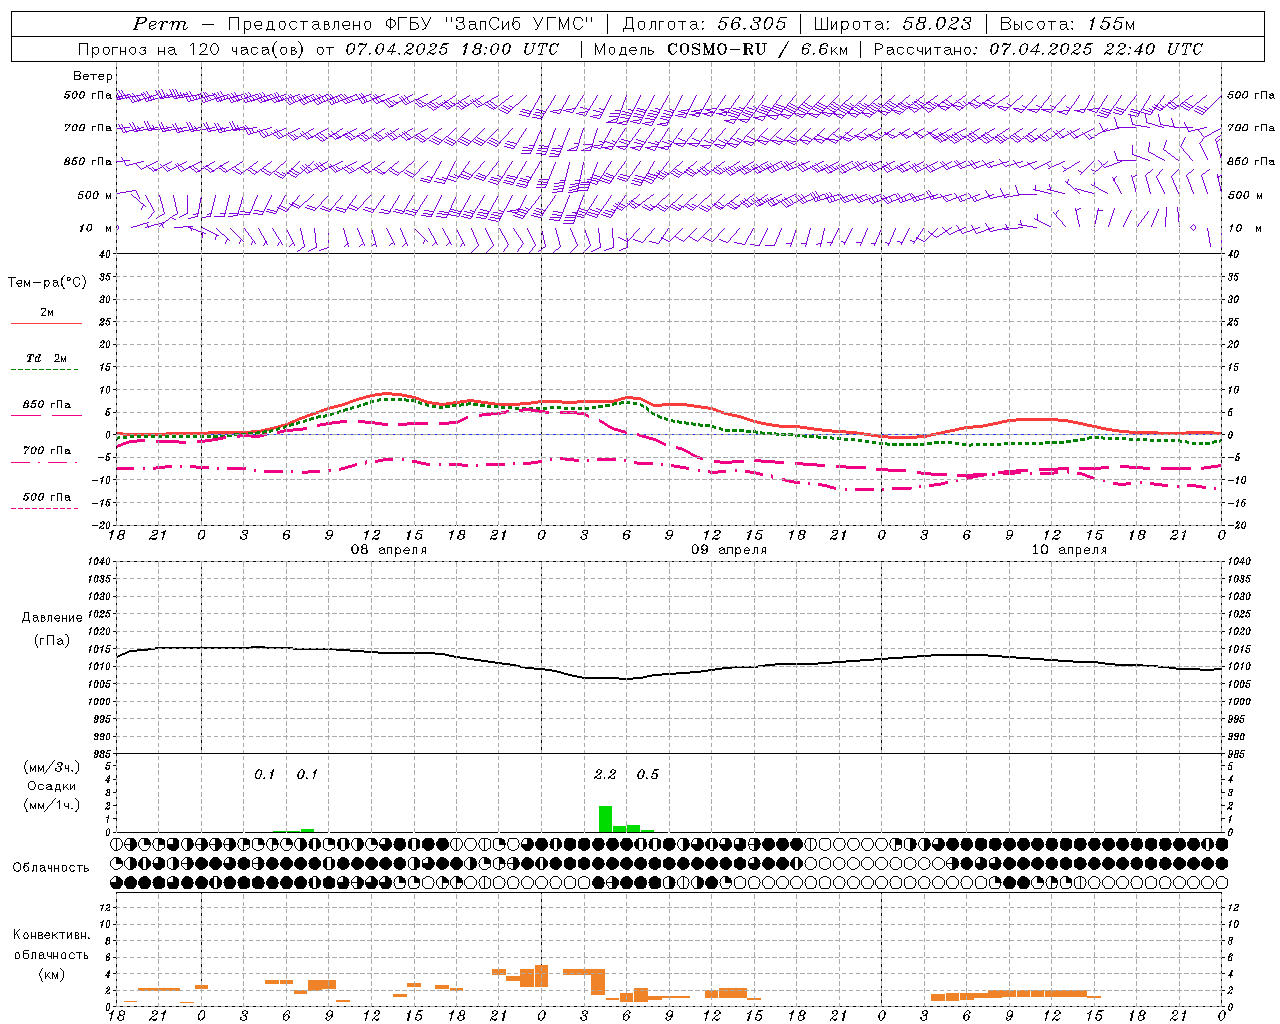This screenshot has width=1280, height=1024.
Task: Click the "(км)" unit label of convective clouds
Action: point(51,974)
